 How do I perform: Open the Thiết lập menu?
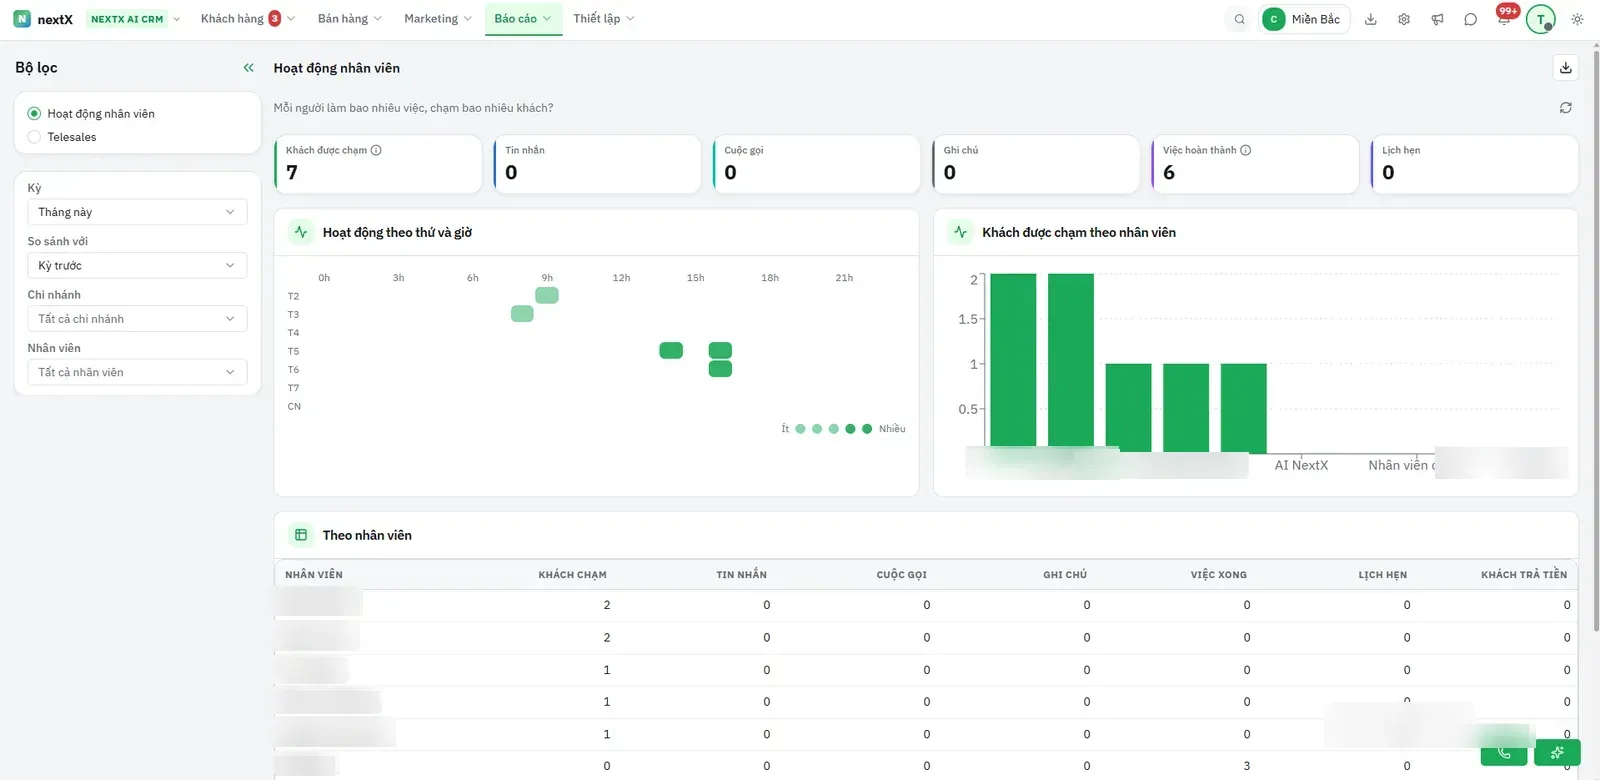603,19
